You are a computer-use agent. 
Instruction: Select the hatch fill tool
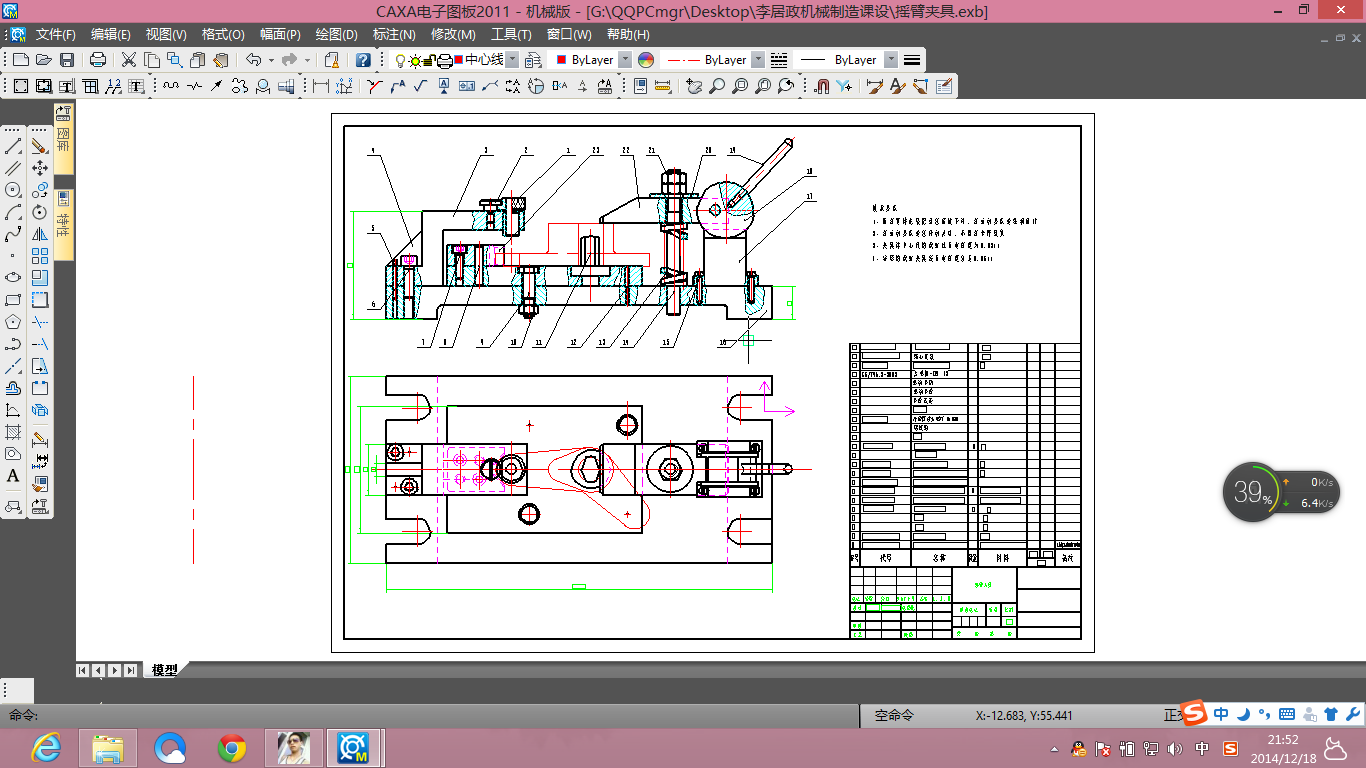click(x=13, y=433)
